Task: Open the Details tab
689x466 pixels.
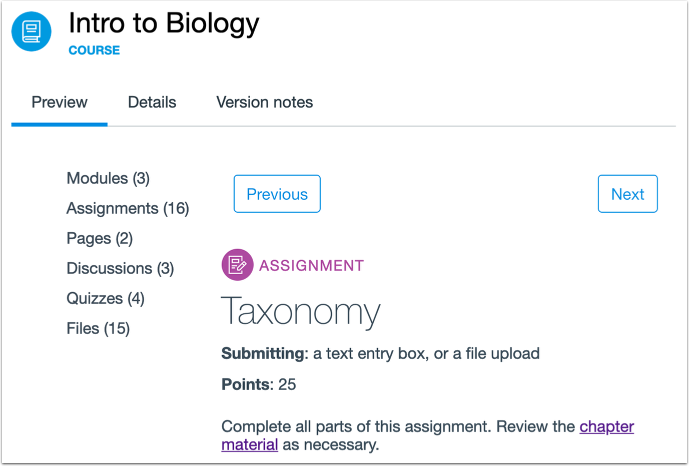Action: tap(152, 102)
